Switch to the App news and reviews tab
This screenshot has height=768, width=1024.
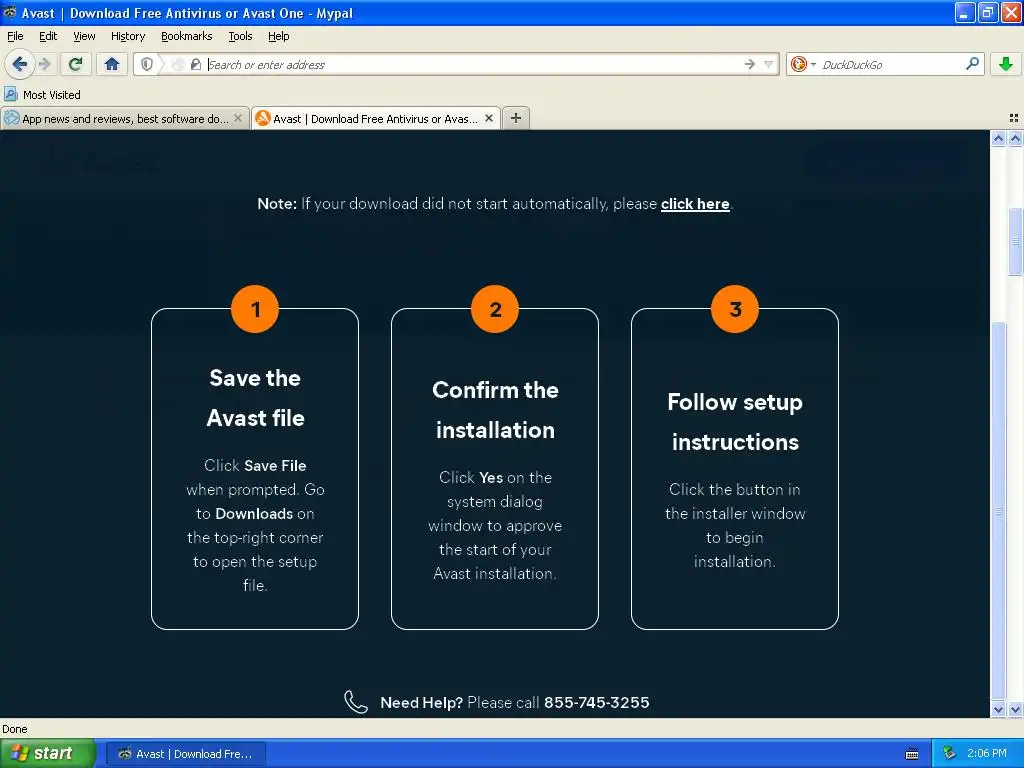click(x=124, y=119)
